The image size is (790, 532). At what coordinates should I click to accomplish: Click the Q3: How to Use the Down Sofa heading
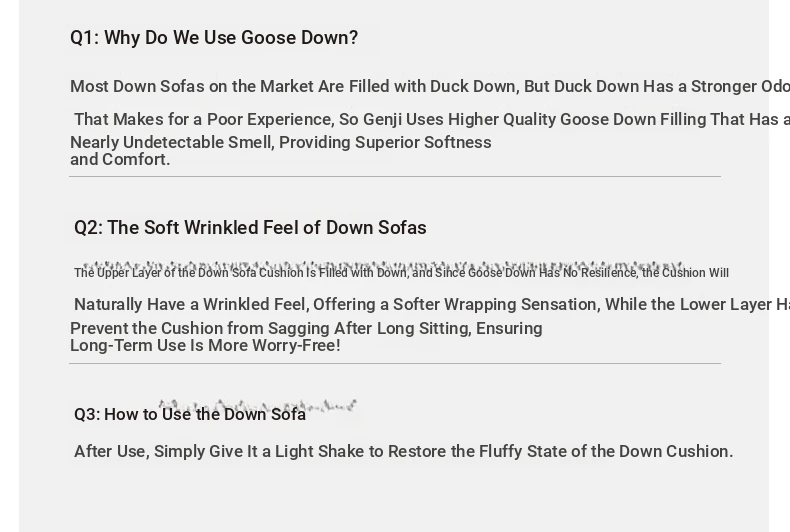(190, 414)
